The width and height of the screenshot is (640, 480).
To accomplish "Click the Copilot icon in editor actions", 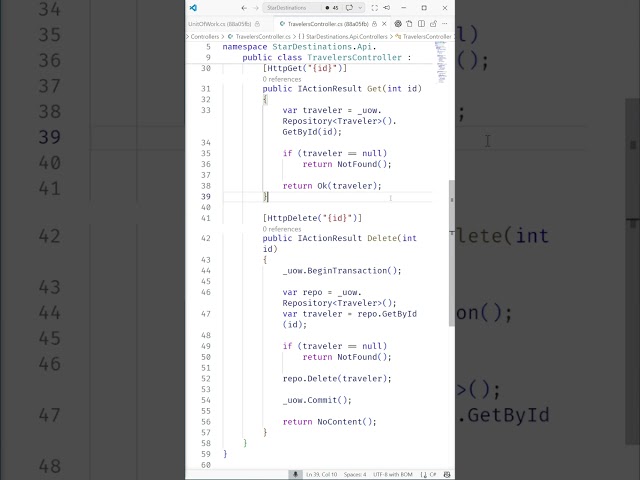I will coord(398,24).
